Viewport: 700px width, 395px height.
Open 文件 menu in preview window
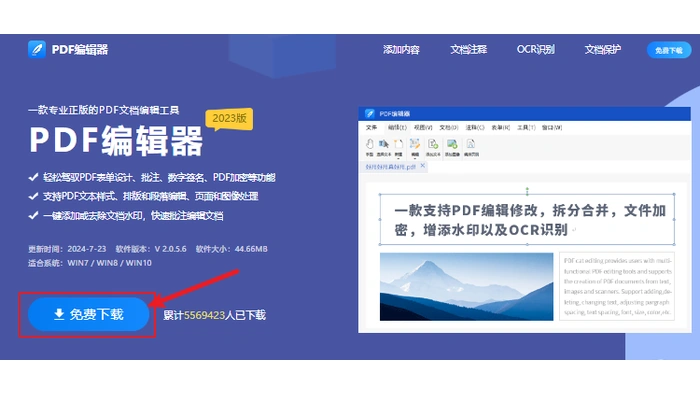pos(371,128)
